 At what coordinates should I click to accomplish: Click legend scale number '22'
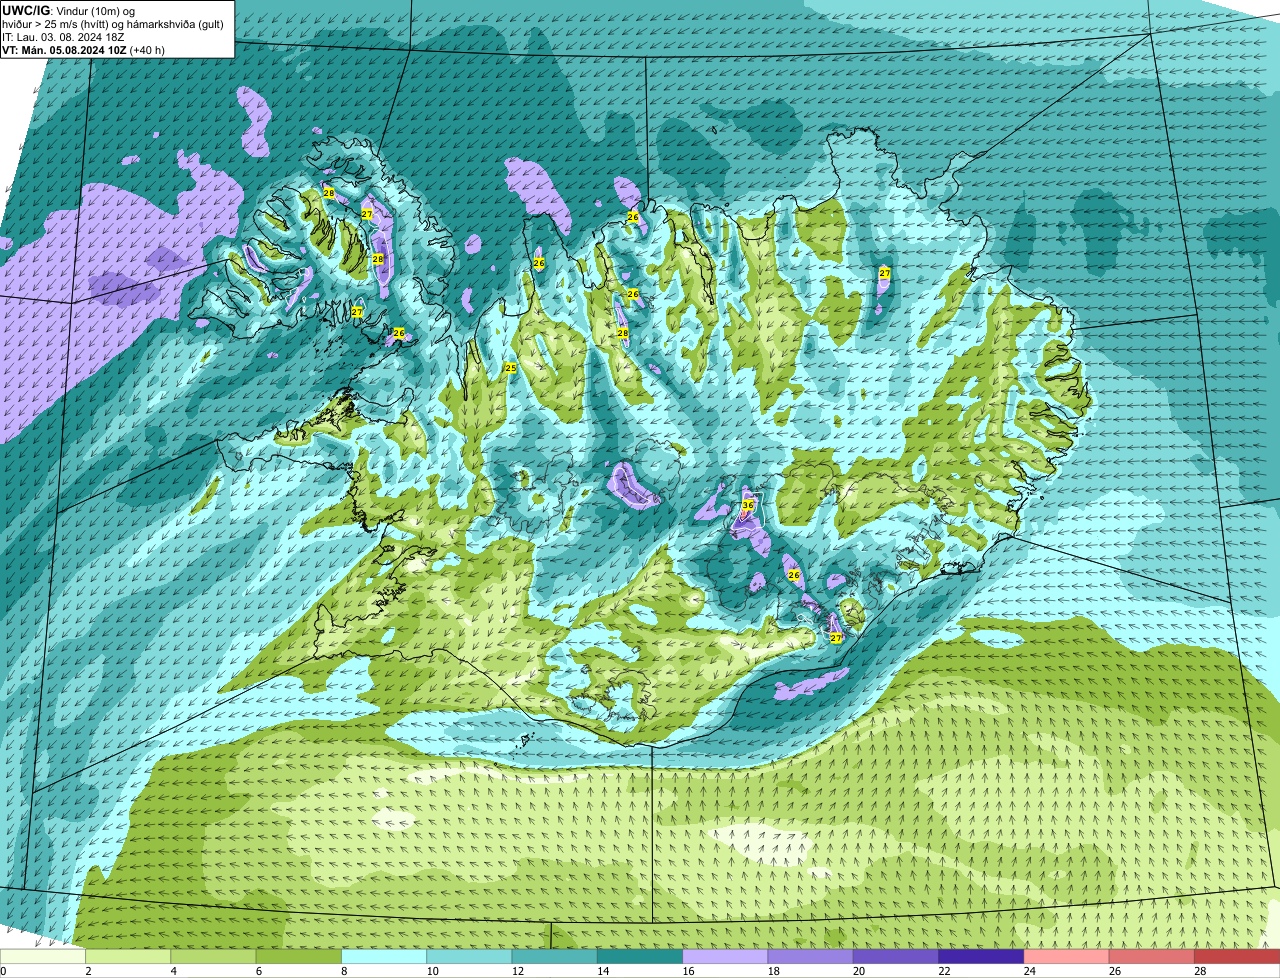[944, 971]
